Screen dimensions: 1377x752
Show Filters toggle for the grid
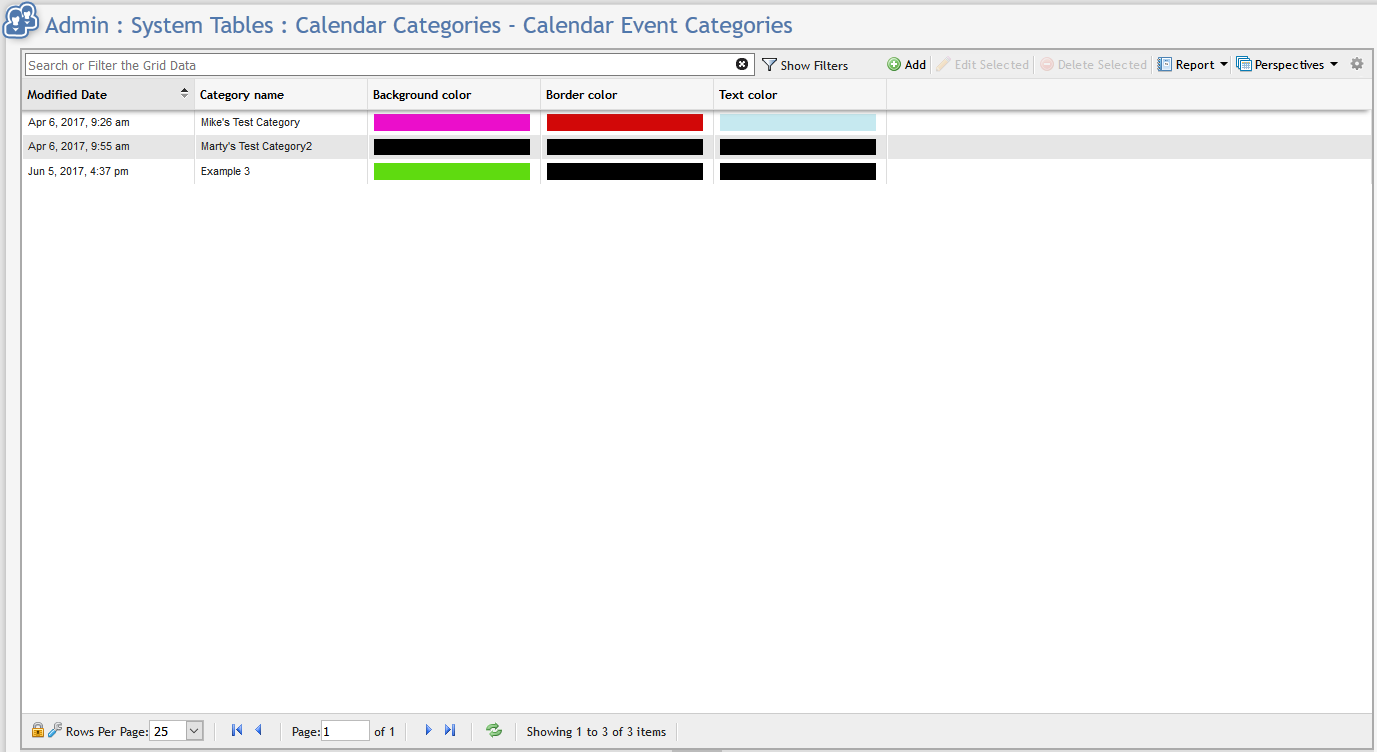tap(805, 65)
